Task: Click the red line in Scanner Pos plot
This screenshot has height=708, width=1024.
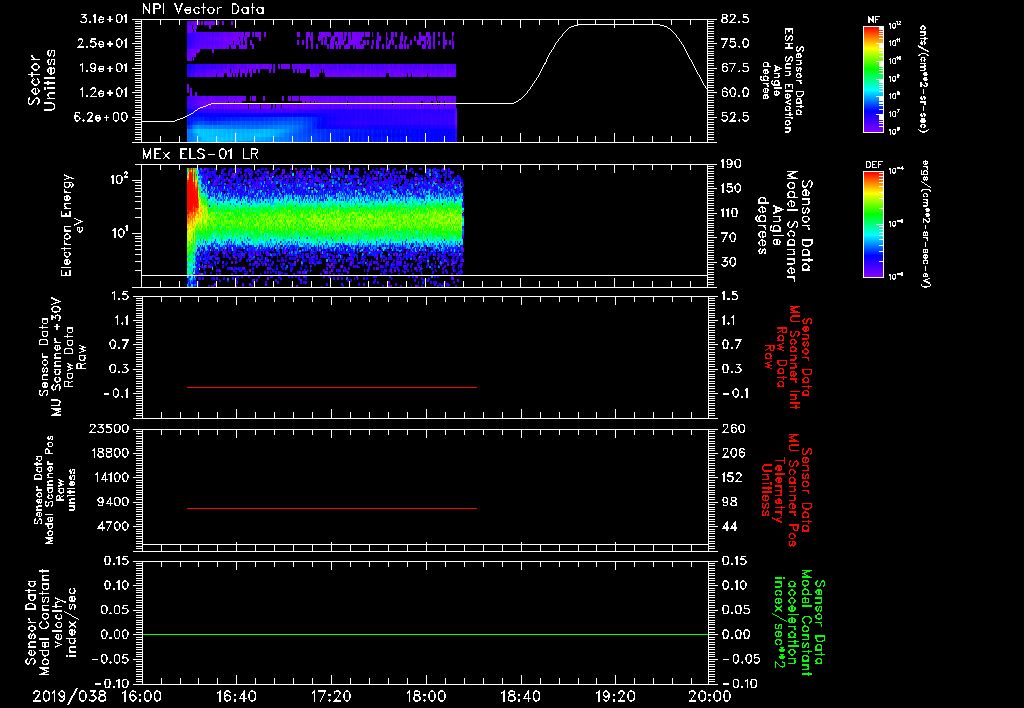Action: pyautogui.click(x=332, y=508)
